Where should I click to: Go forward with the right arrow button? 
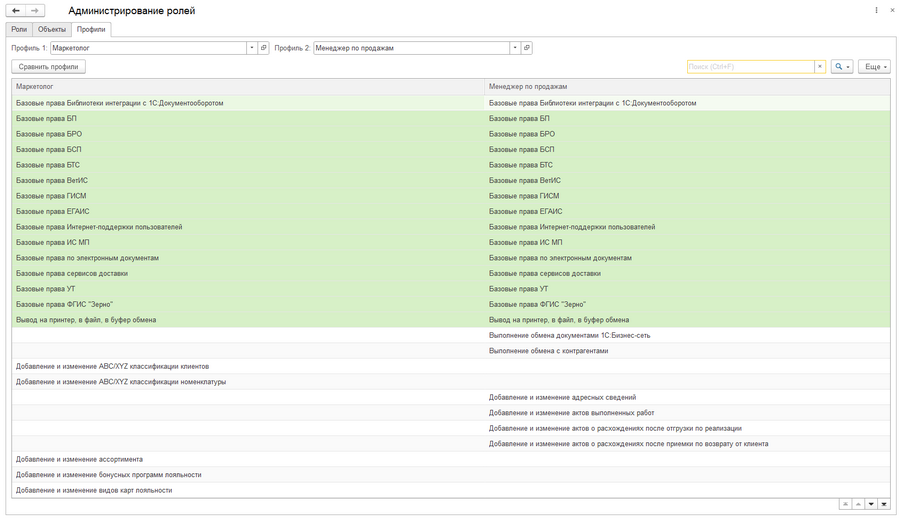[x=34, y=10]
